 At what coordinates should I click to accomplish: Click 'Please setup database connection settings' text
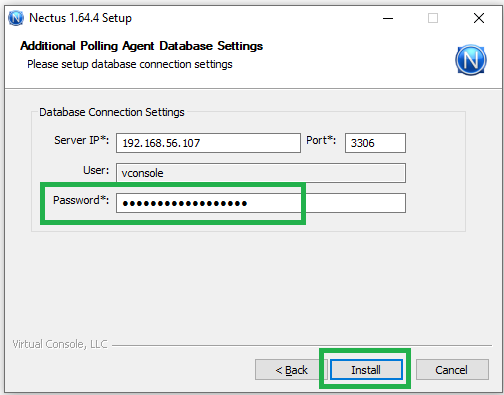coord(130,64)
